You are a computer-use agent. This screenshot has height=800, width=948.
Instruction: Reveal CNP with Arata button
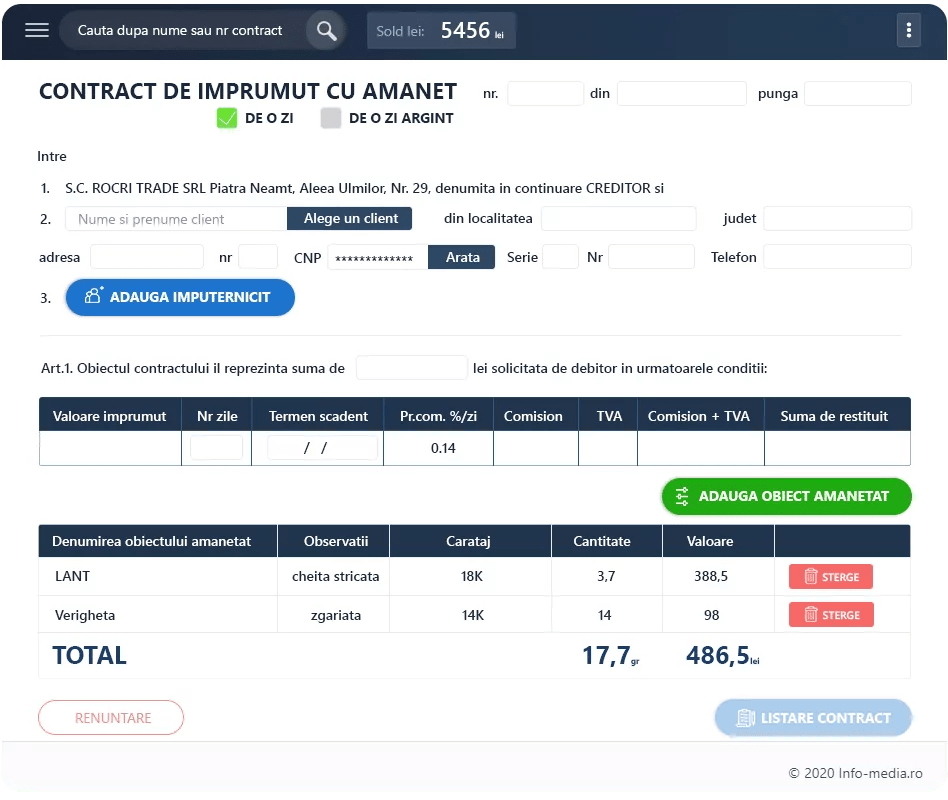[462, 257]
